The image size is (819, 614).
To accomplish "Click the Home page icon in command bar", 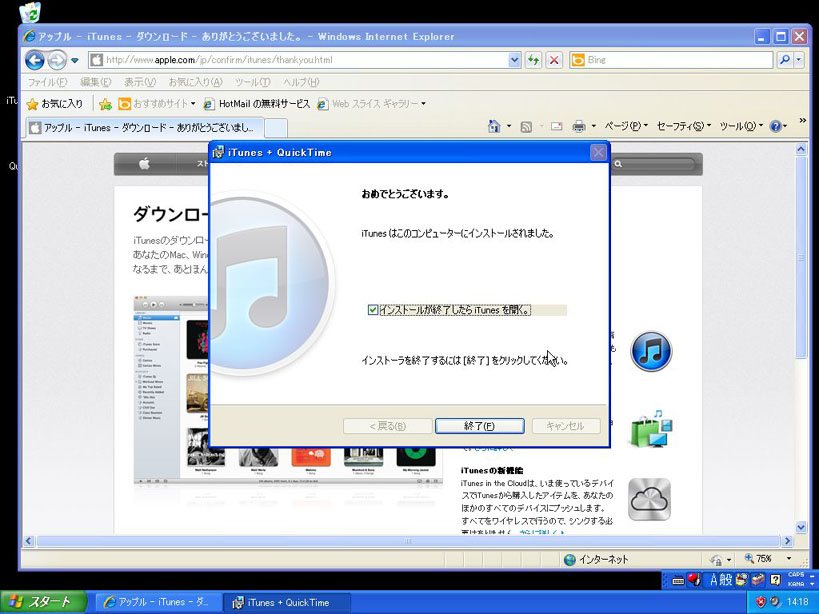I will (x=494, y=126).
